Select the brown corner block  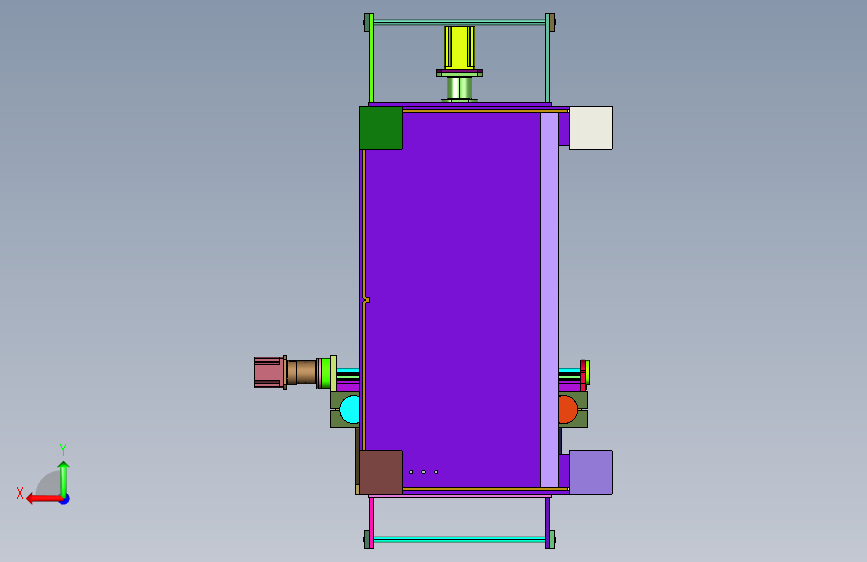pyautogui.click(x=381, y=472)
